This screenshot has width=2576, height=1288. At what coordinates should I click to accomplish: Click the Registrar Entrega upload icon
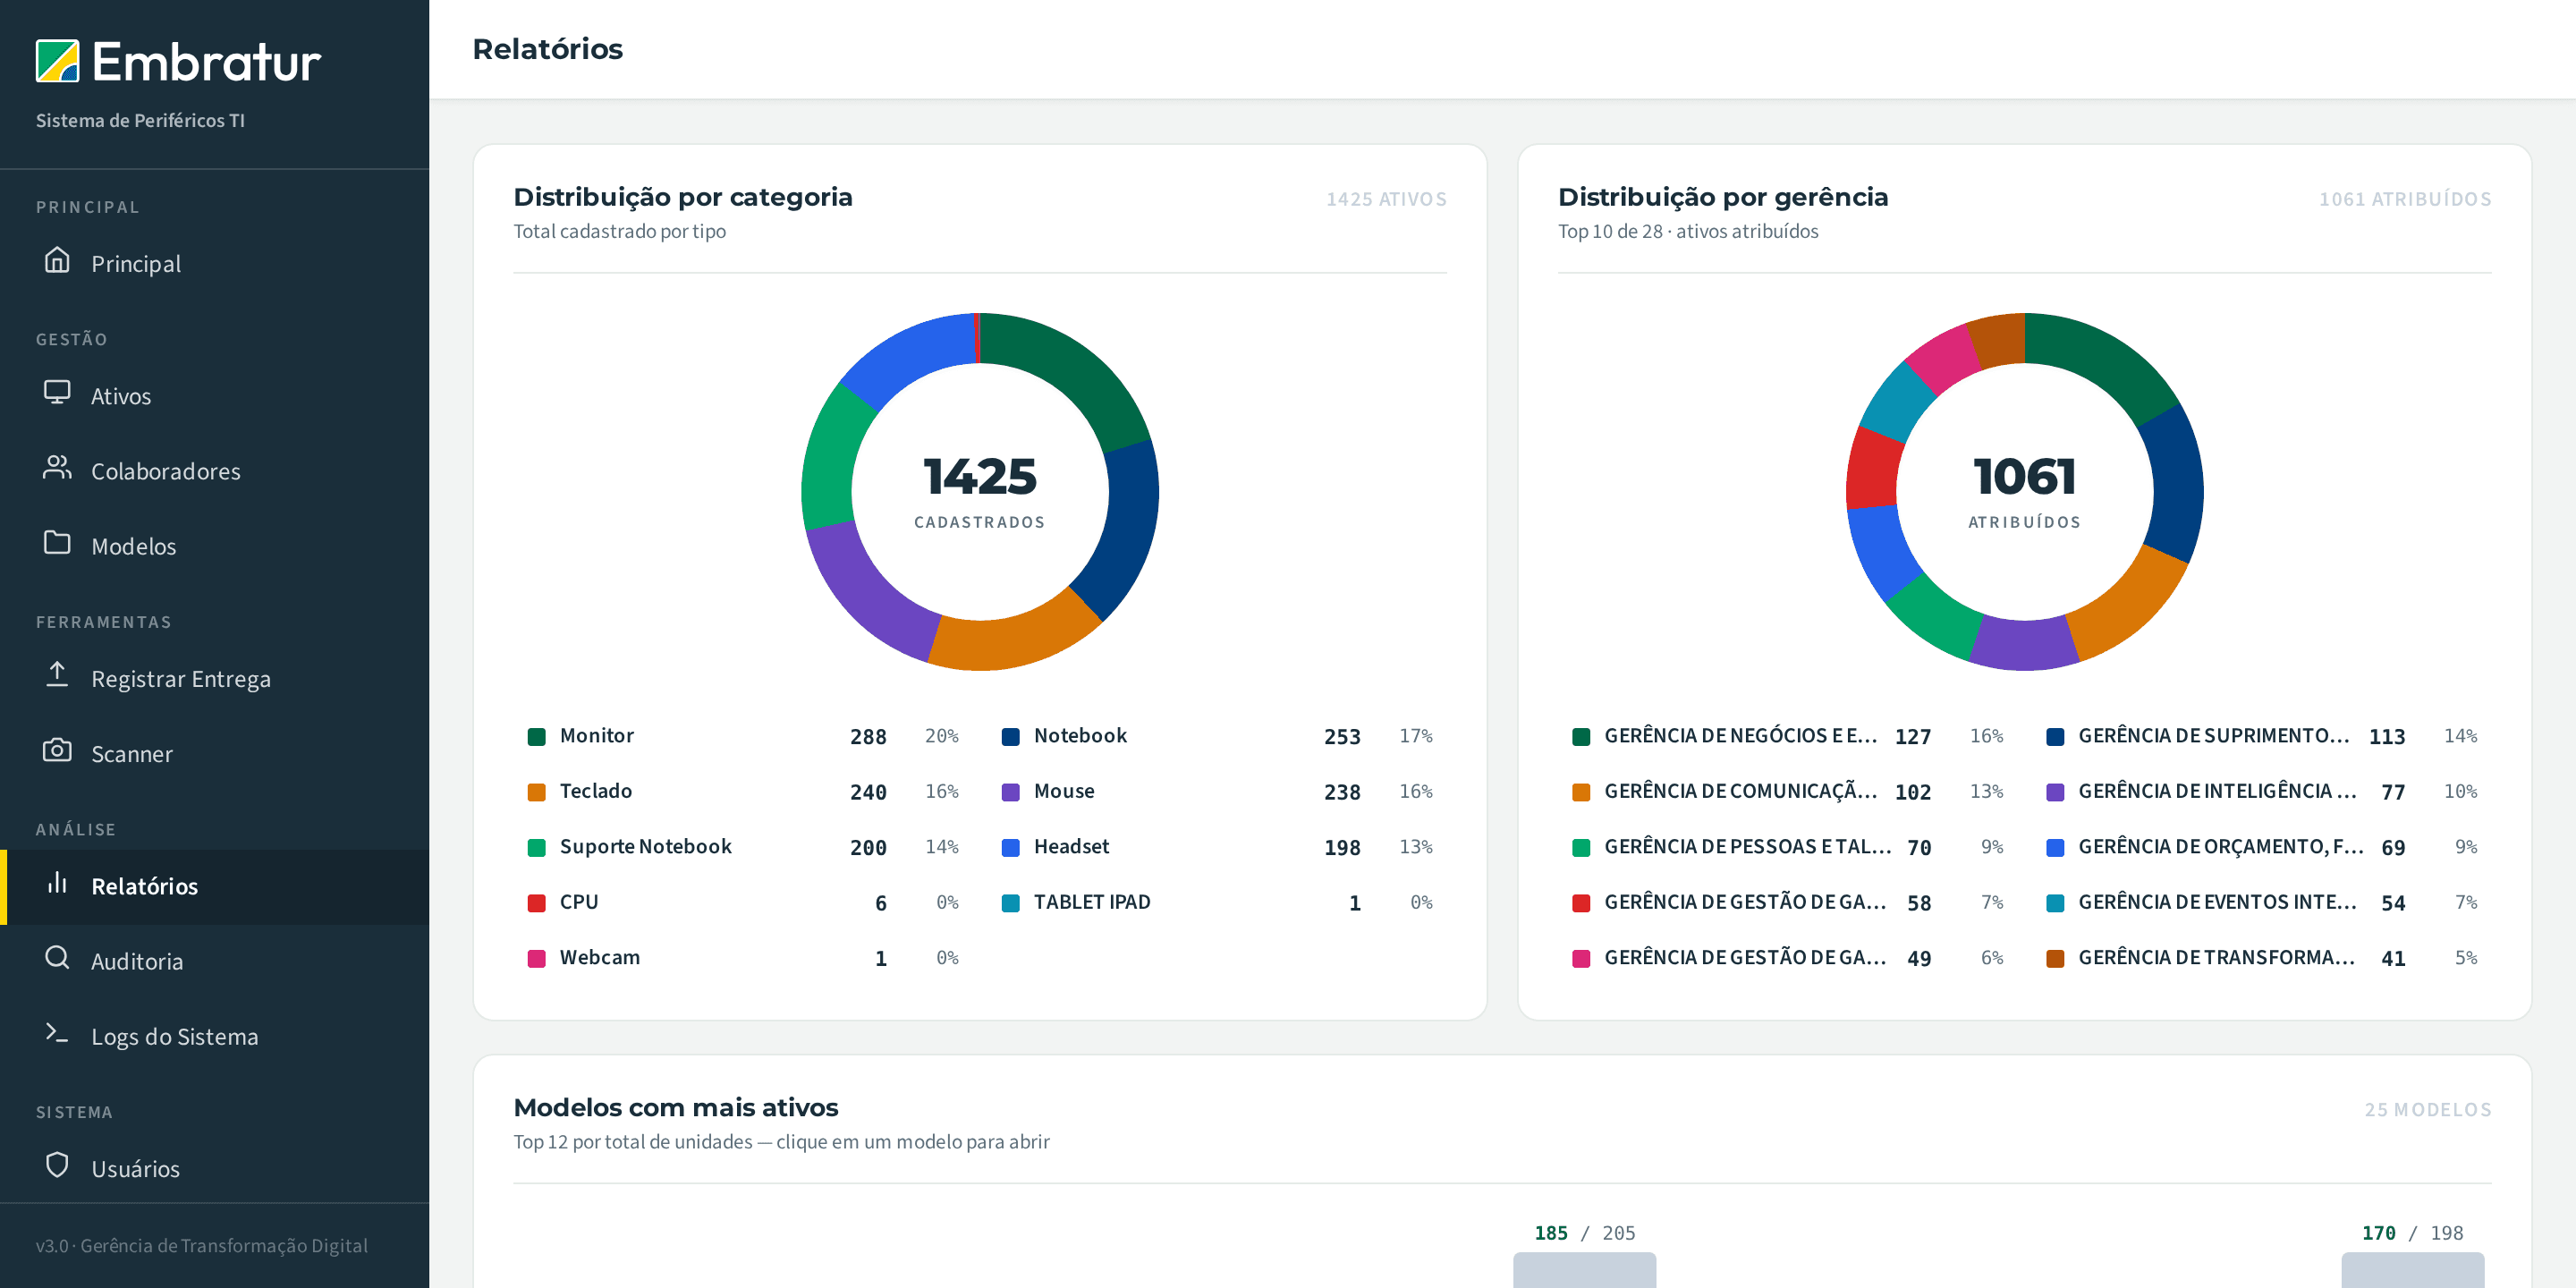pyautogui.click(x=57, y=675)
